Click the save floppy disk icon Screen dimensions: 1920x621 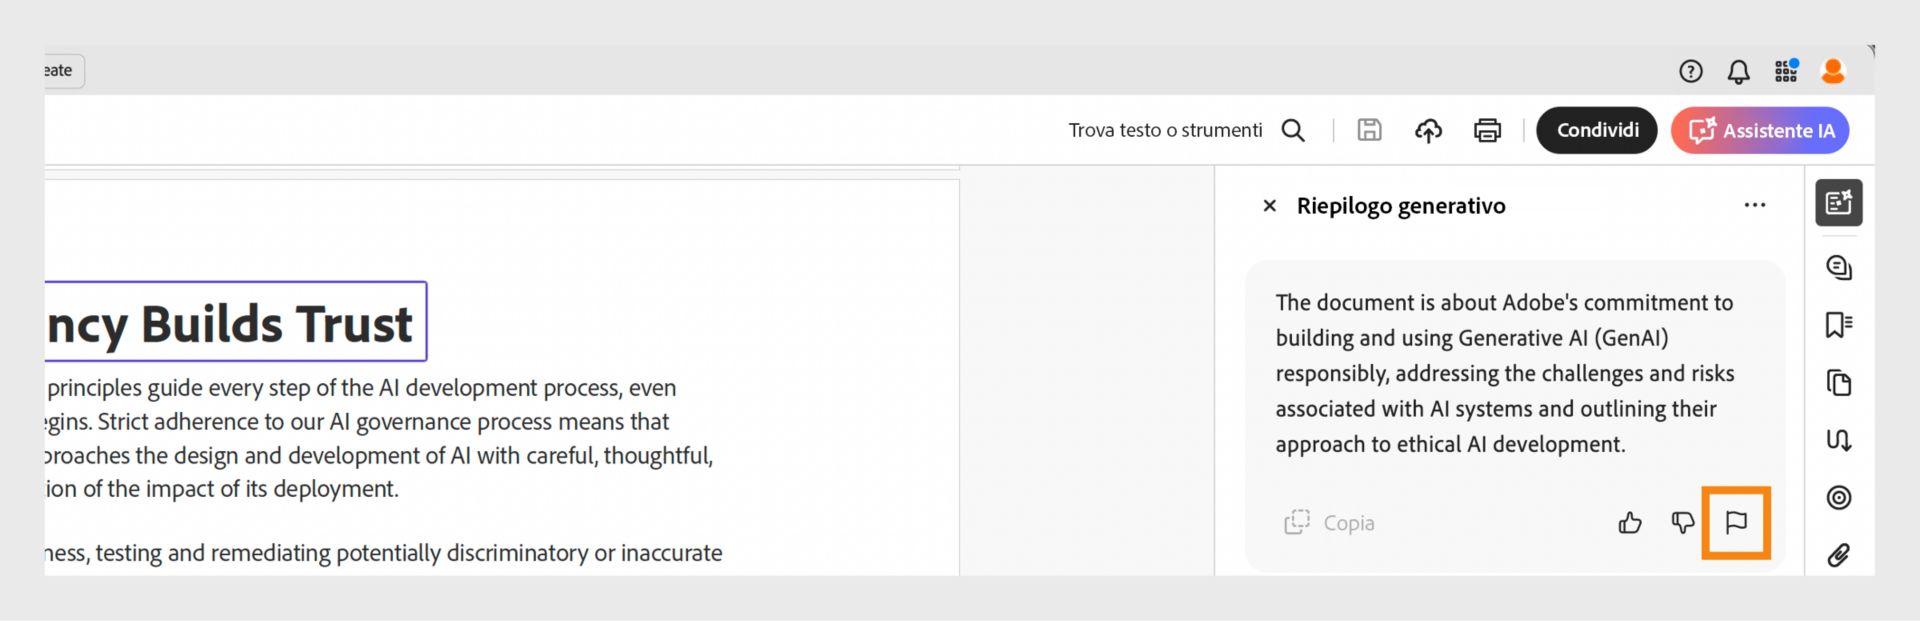[1369, 130]
